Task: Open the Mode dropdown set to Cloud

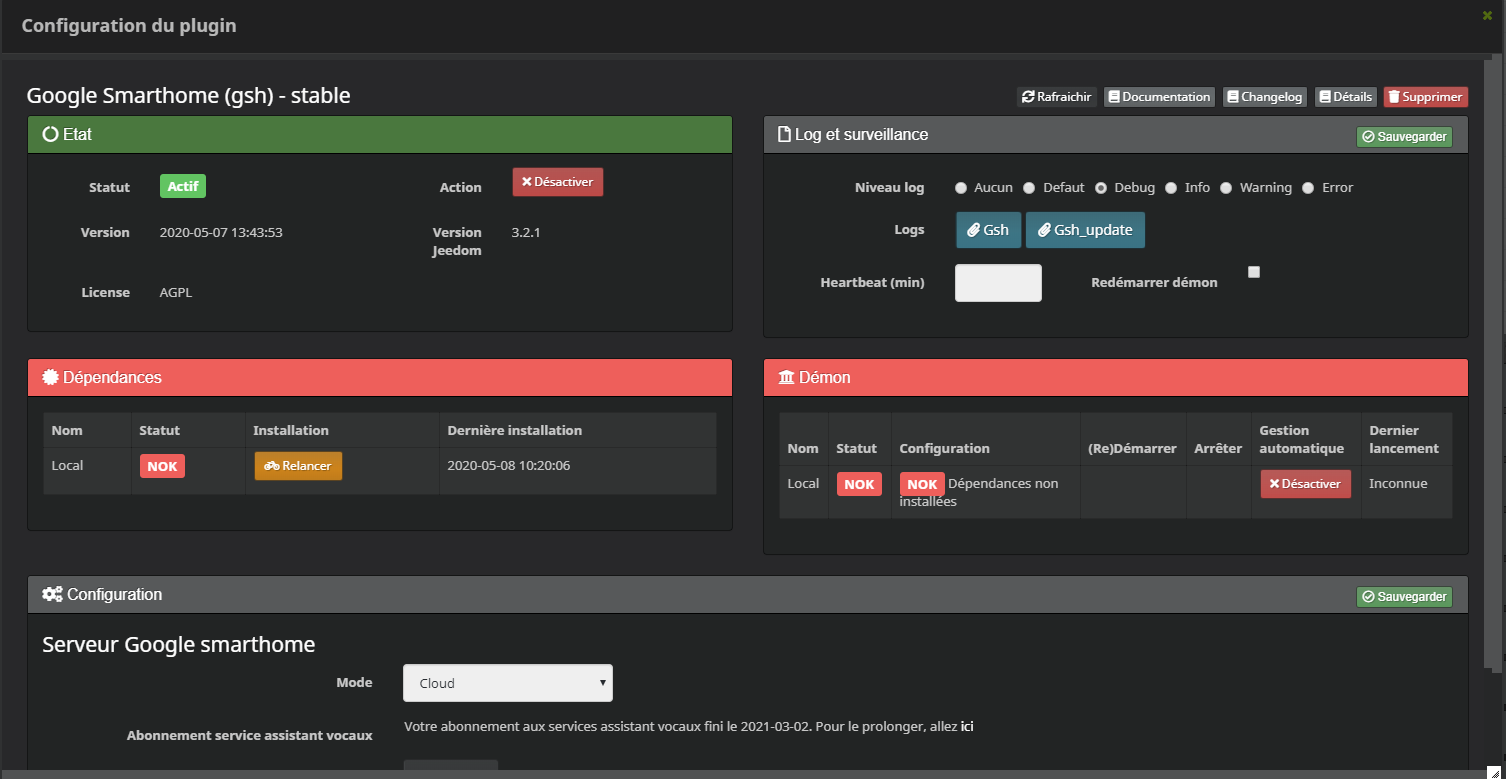Action: (x=508, y=683)
